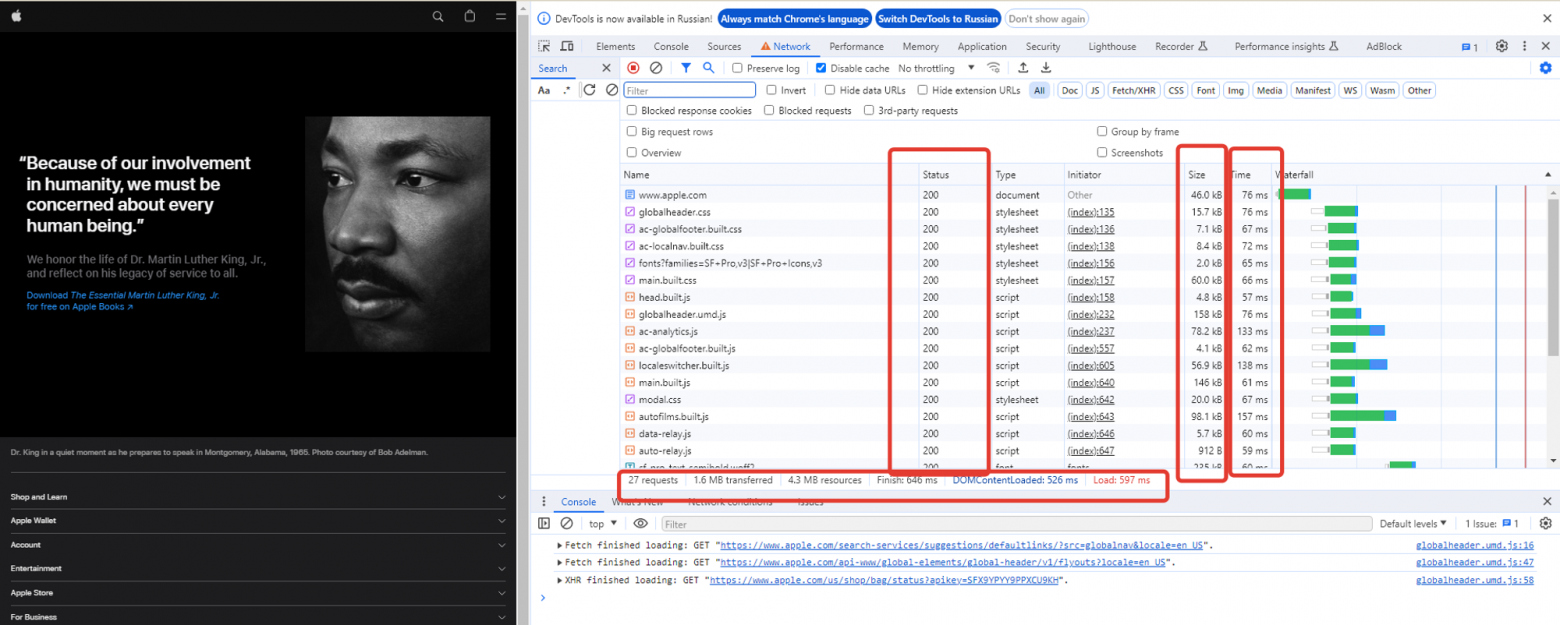Viewport: 1560px width, 625px height.
Task: Click the red record network log button
Action: [x=633, y=67]
